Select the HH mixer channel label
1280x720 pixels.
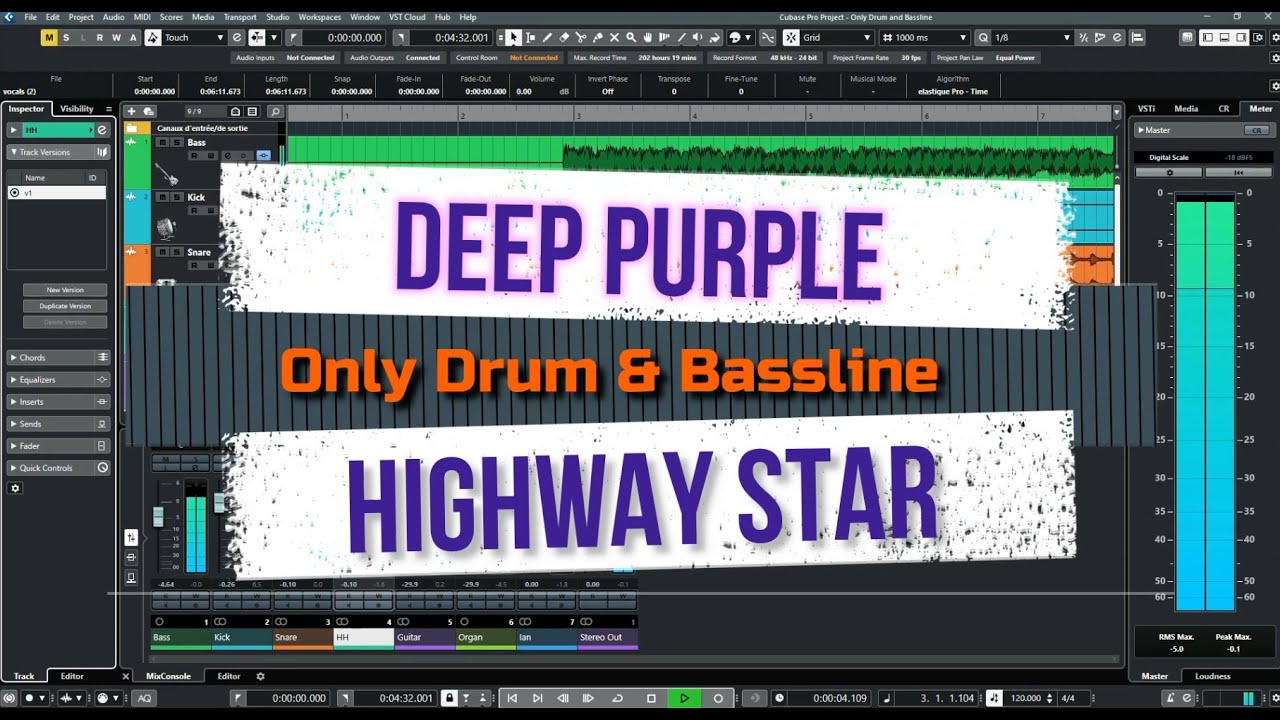[x=364, y=637]
